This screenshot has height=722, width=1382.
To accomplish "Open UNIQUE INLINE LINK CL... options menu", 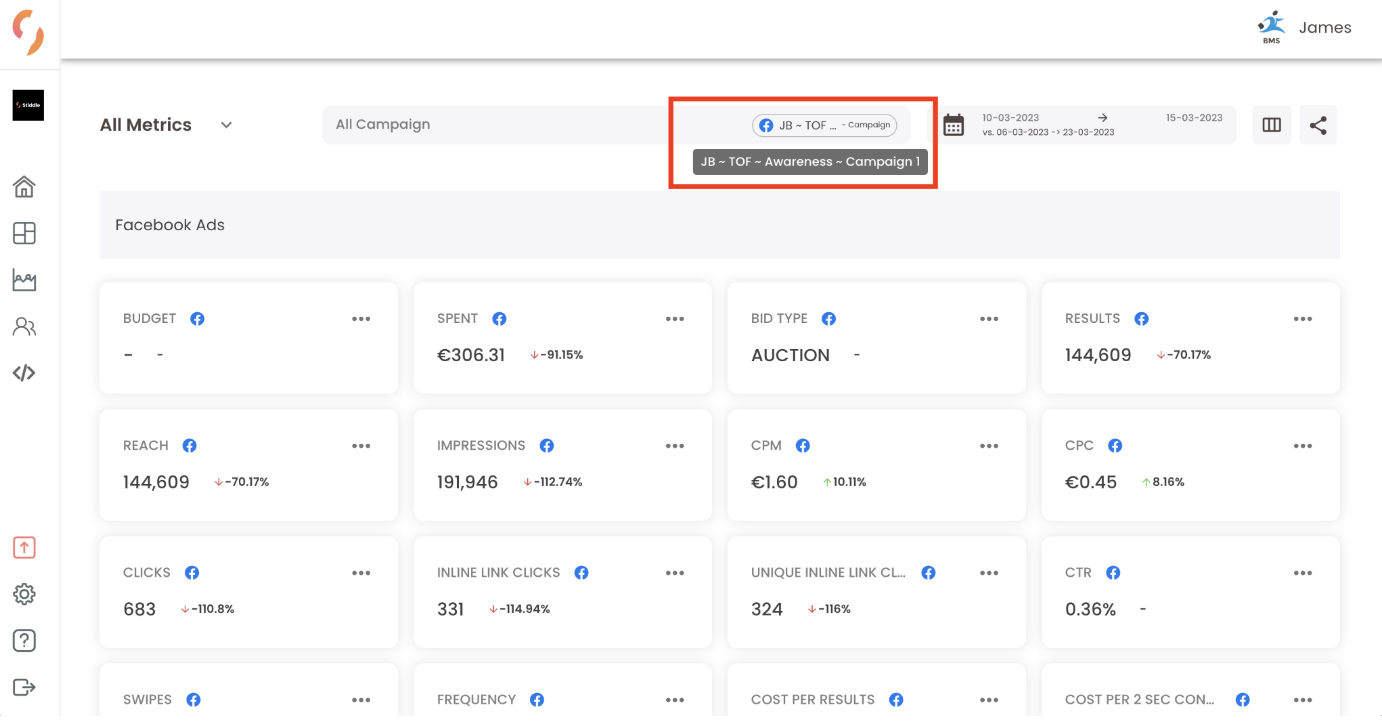I will pos(989,573).
